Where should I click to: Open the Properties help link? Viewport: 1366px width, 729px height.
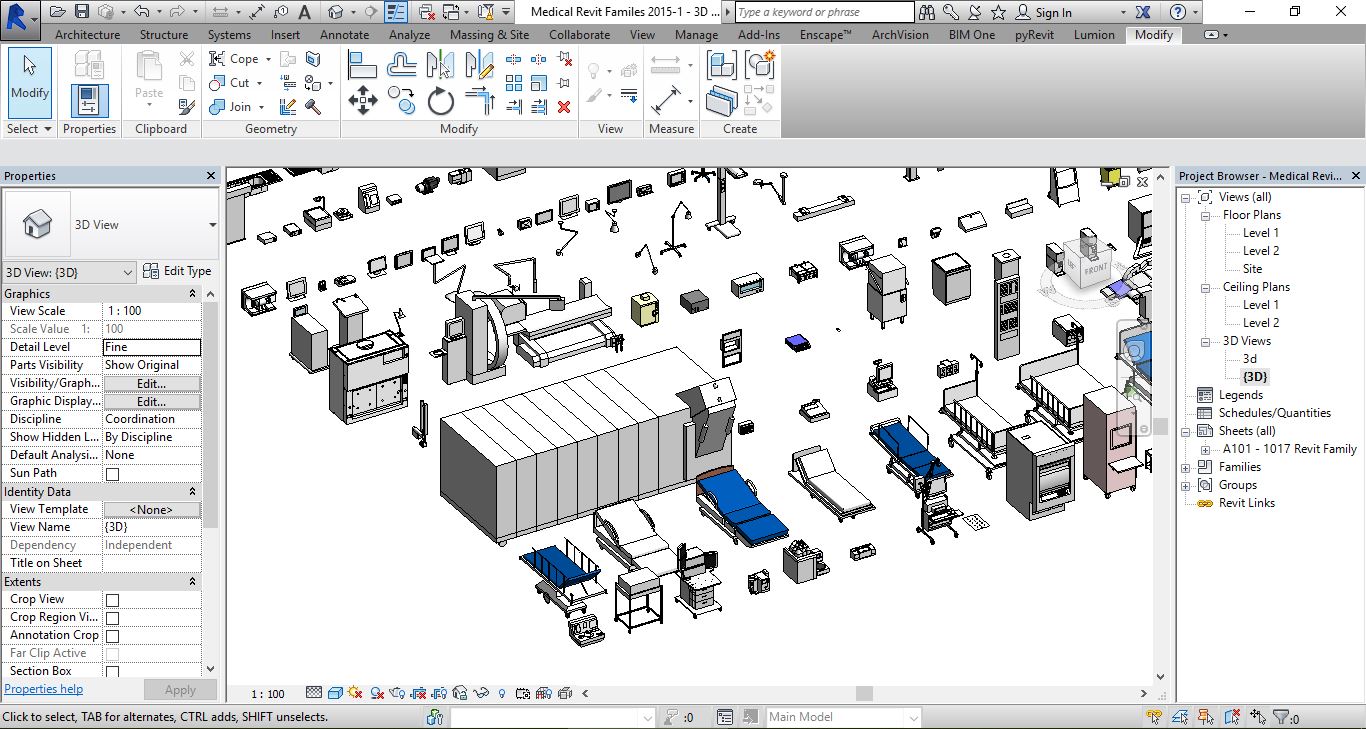point(43,689)
